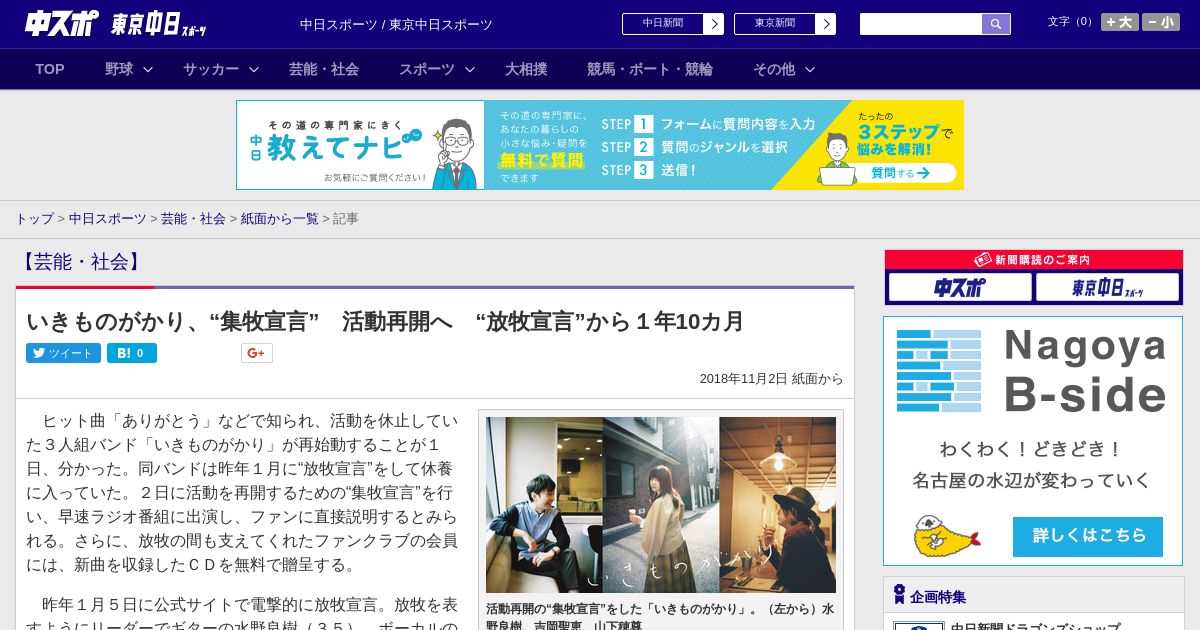Click the 教えてナビ banner advertisement
The width and height of the screenshot is (1200, 630).
coord(600,145)
